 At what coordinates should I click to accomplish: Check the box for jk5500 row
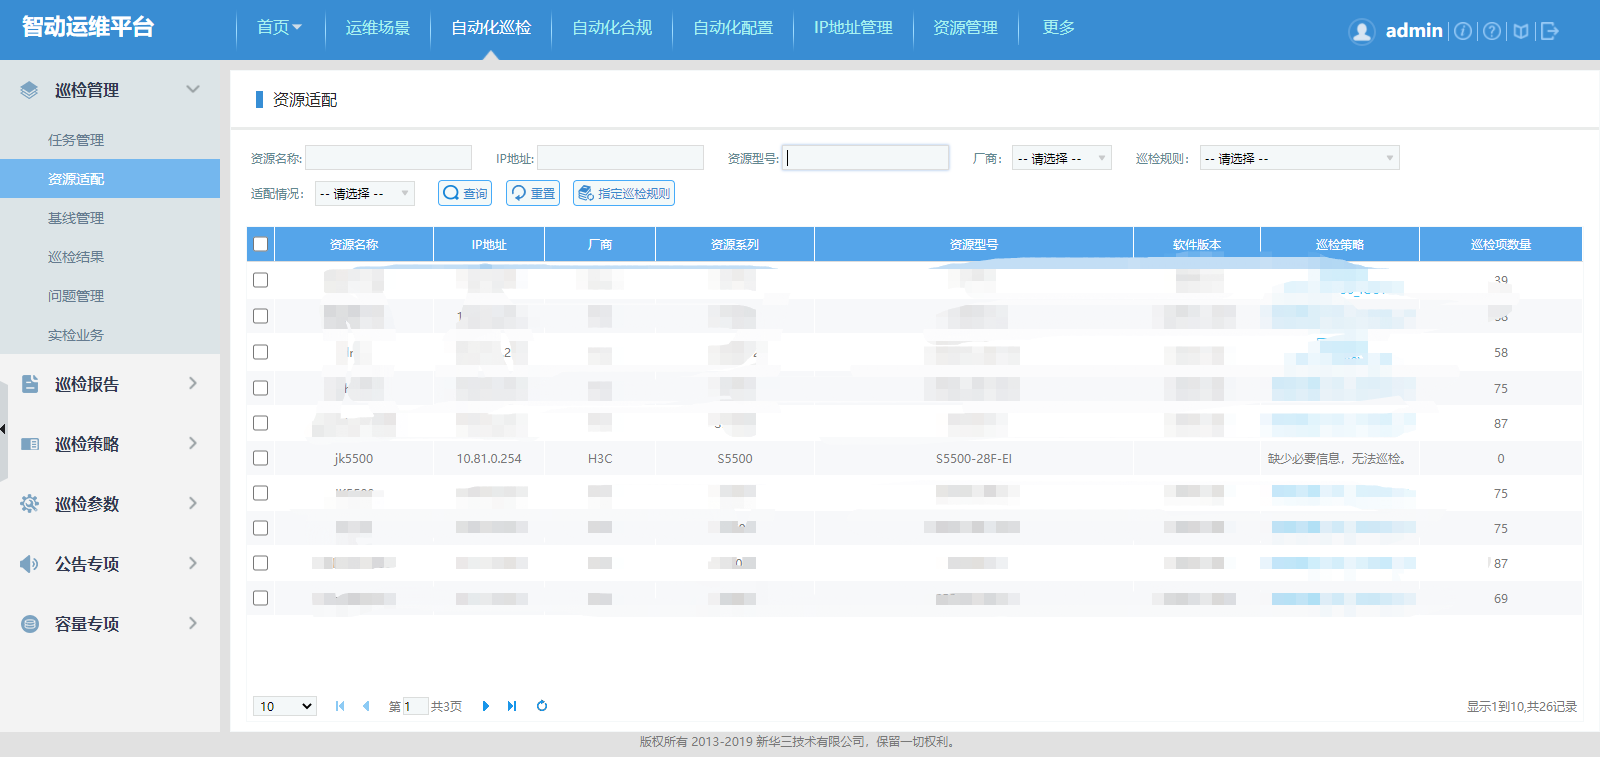[261, 458]
